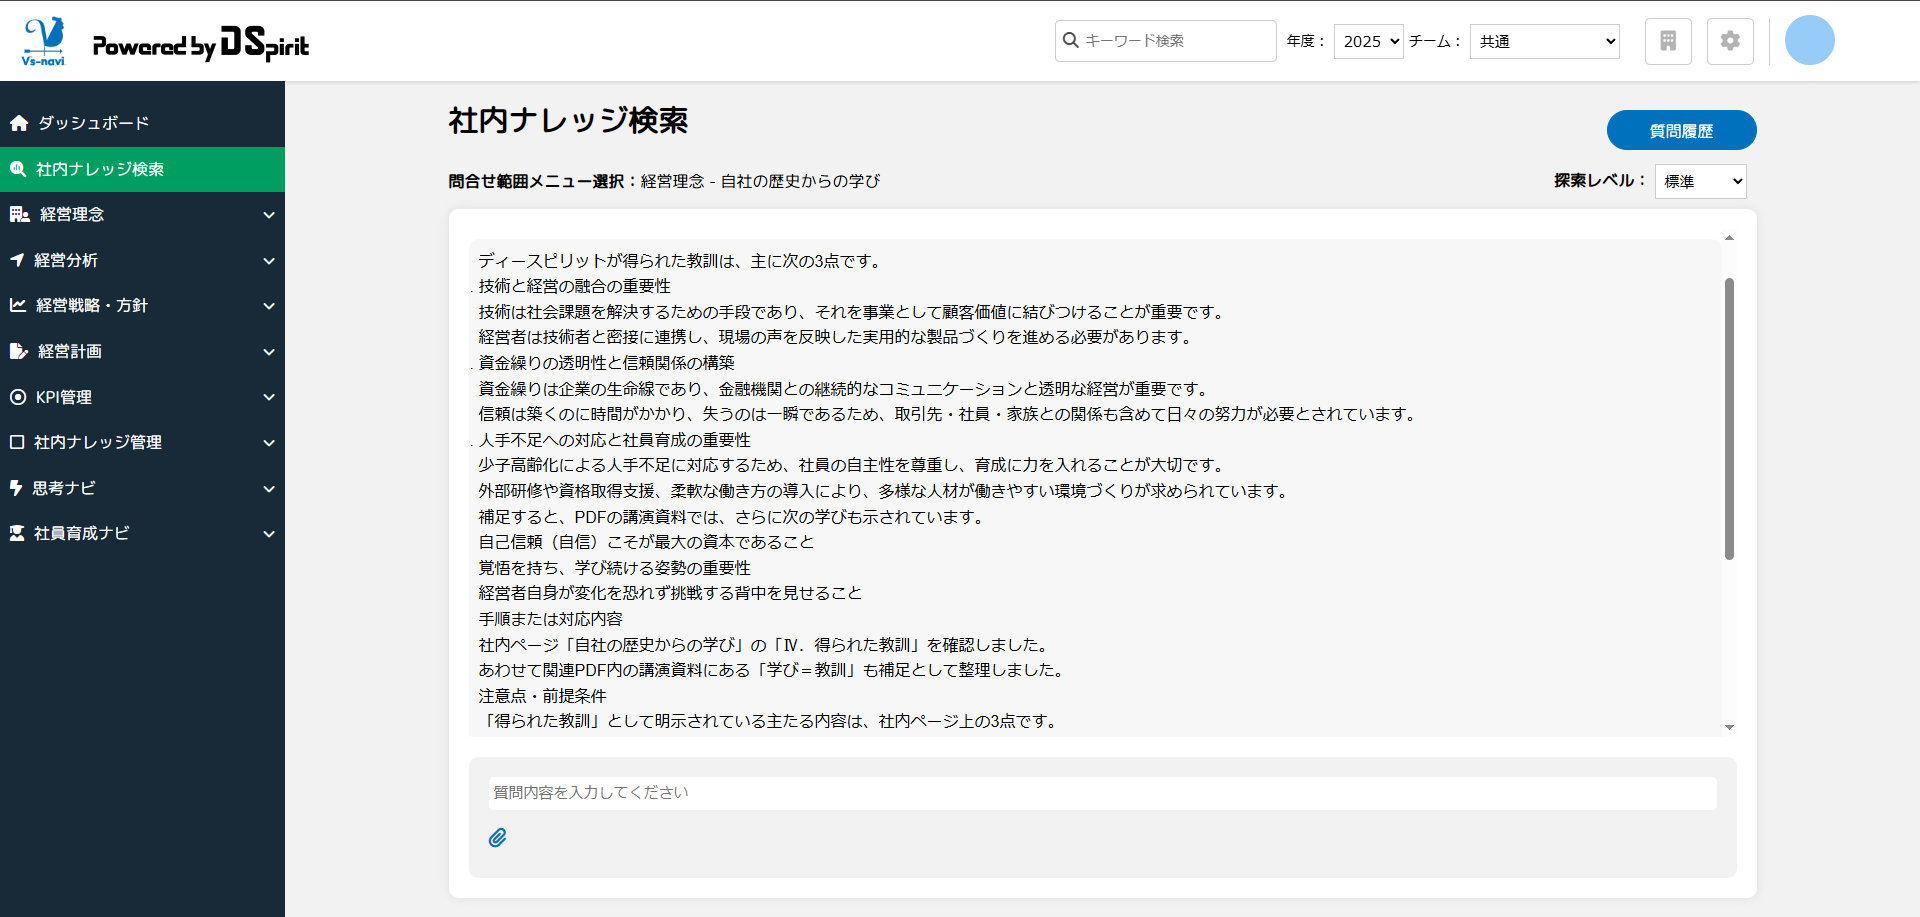Click the line 注意点・前提条件
Screen dimensions: 1920x917
(543, 696)
